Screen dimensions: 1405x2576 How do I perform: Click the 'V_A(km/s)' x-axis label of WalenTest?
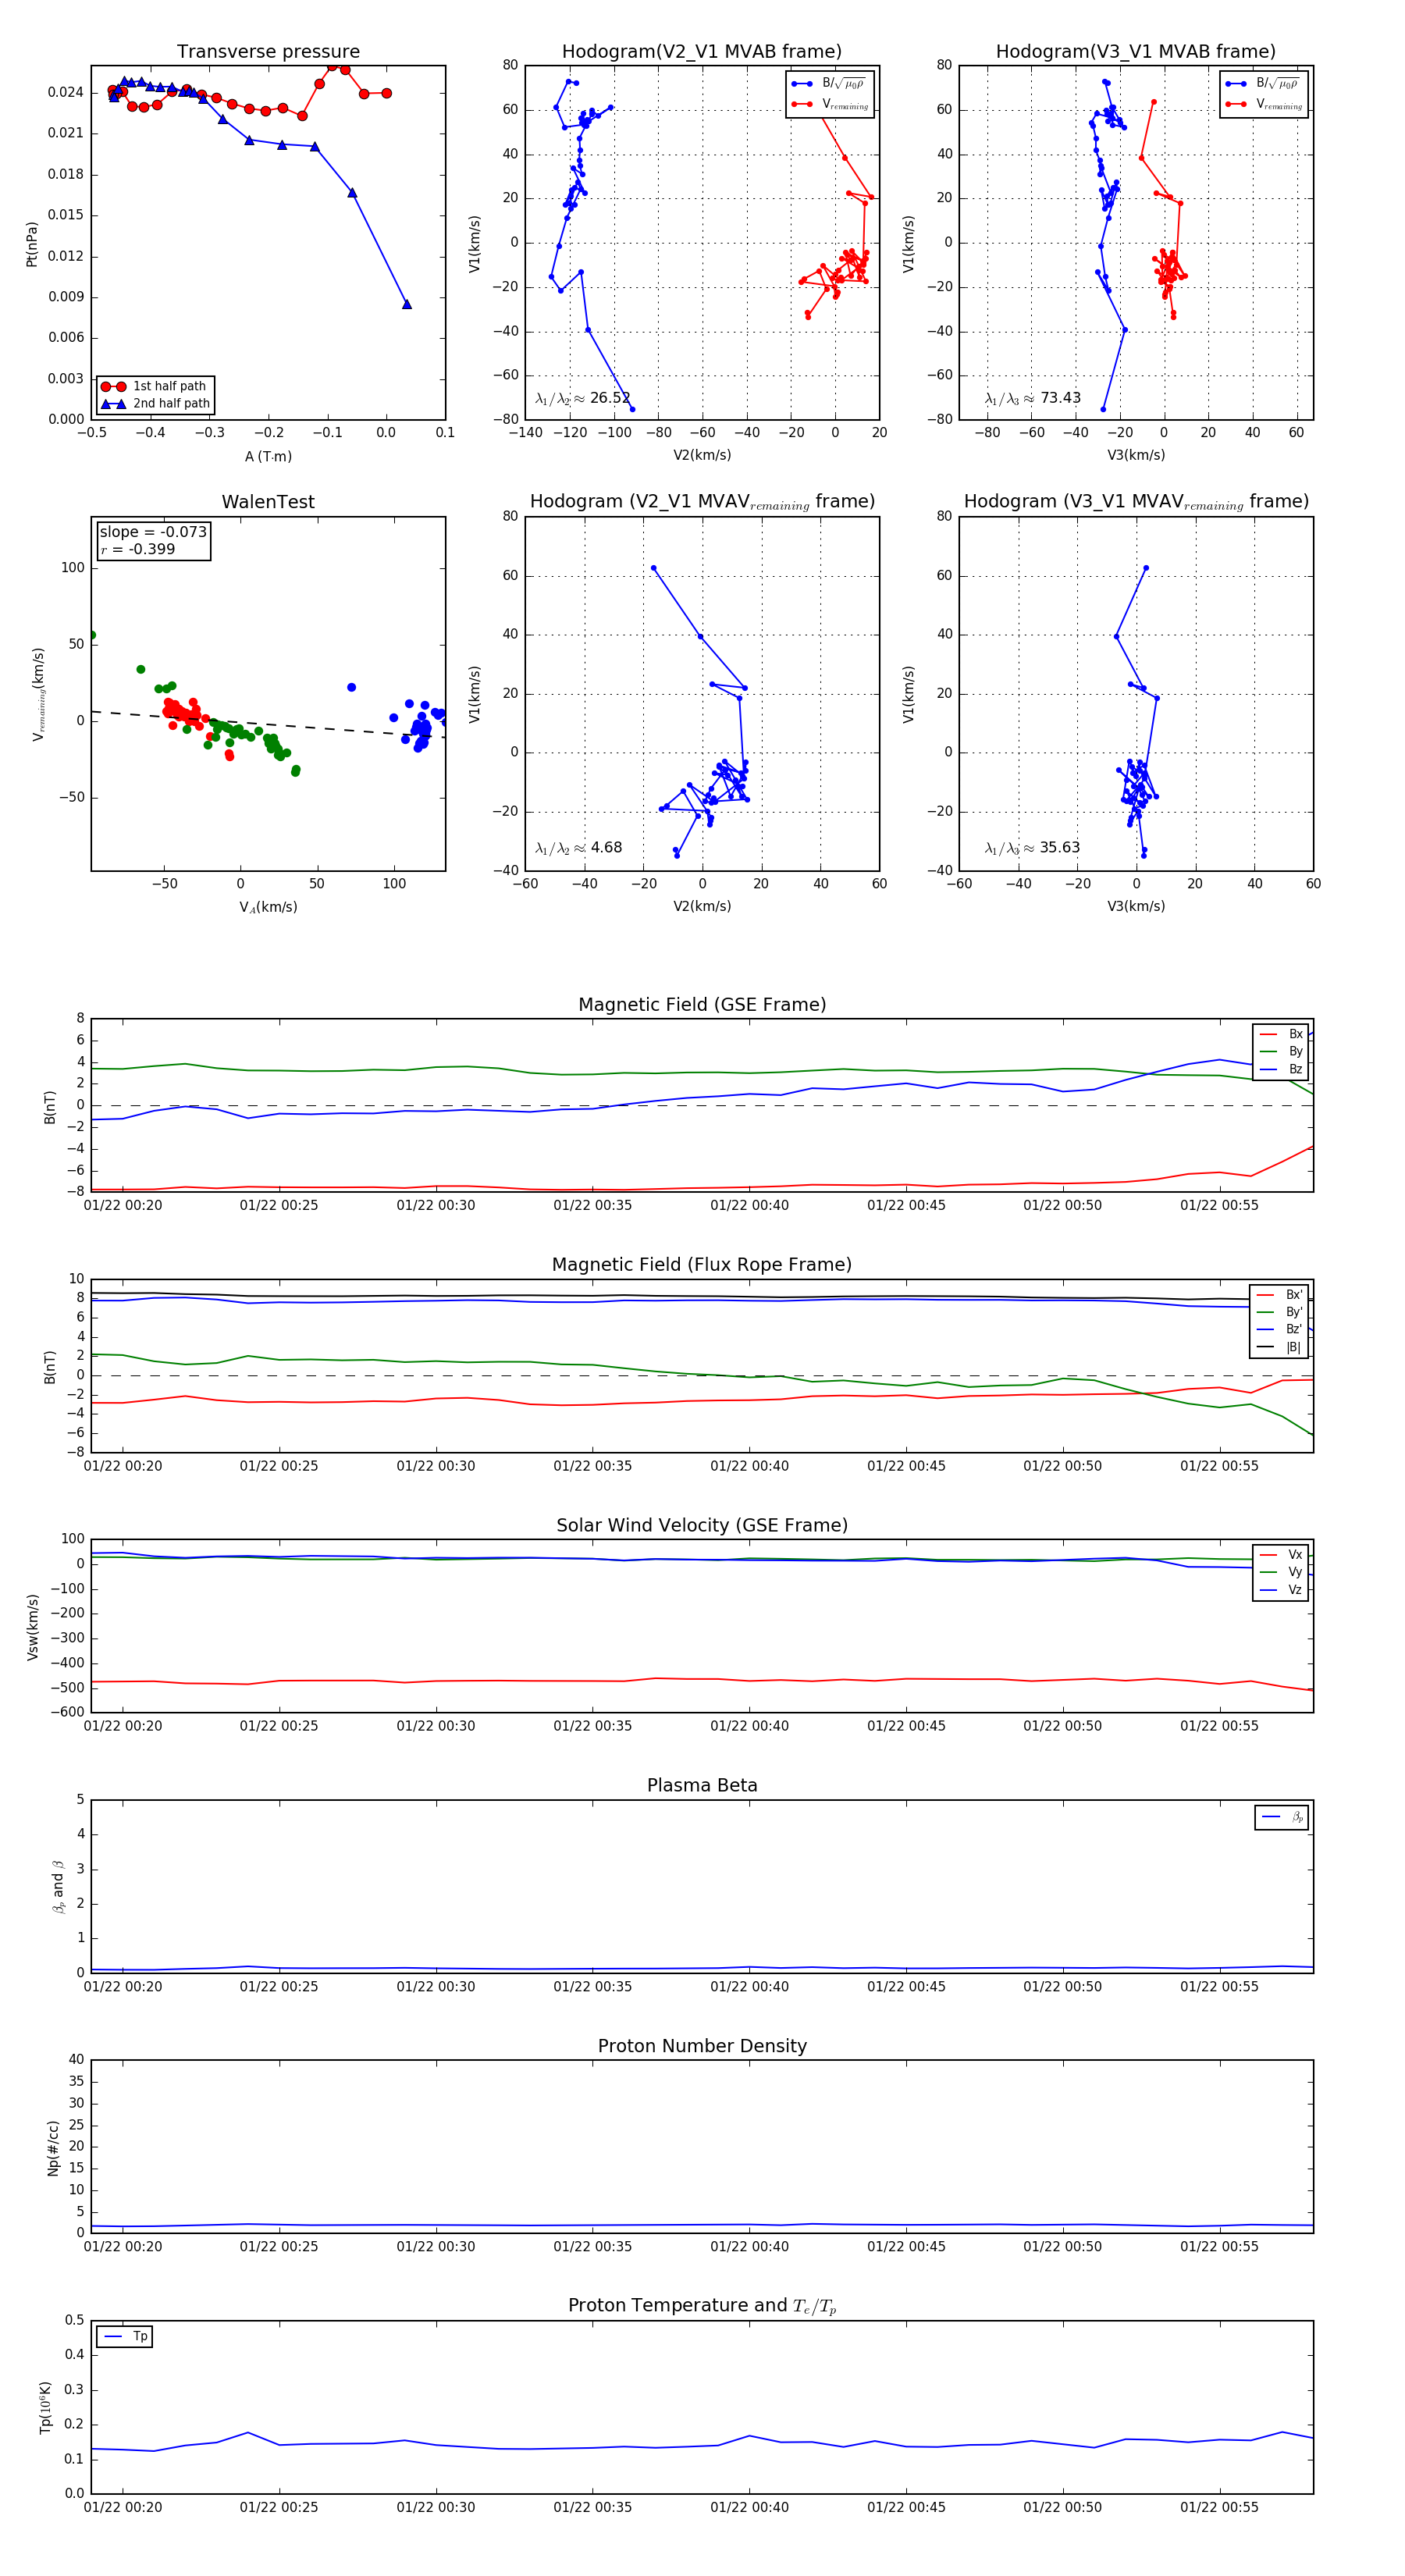click(268, 907)
